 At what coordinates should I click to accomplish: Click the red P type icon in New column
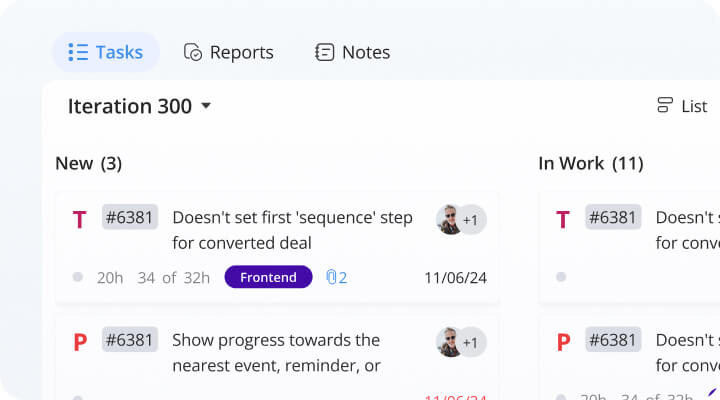click(x=80, y=342)
